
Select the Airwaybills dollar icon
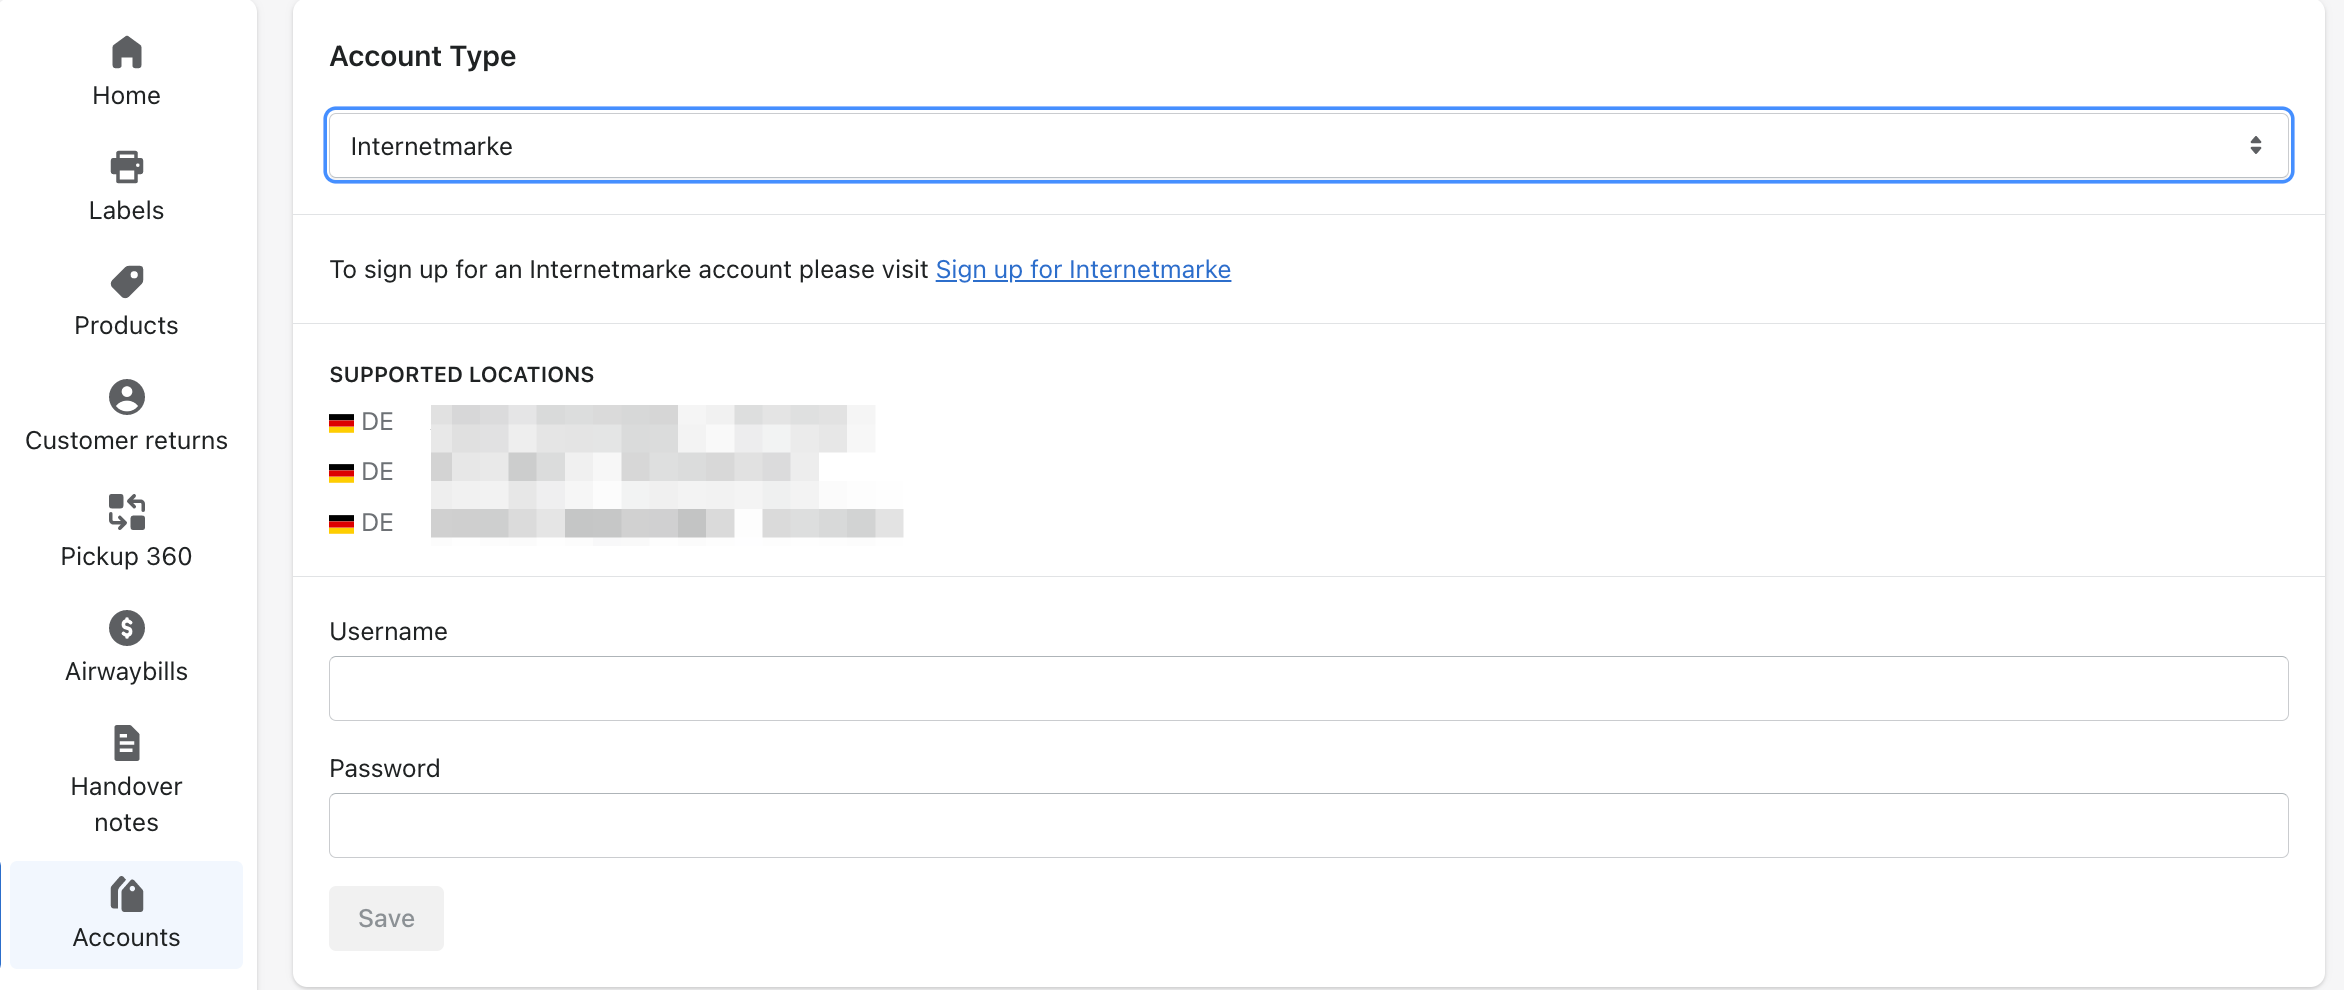(127, 628)
